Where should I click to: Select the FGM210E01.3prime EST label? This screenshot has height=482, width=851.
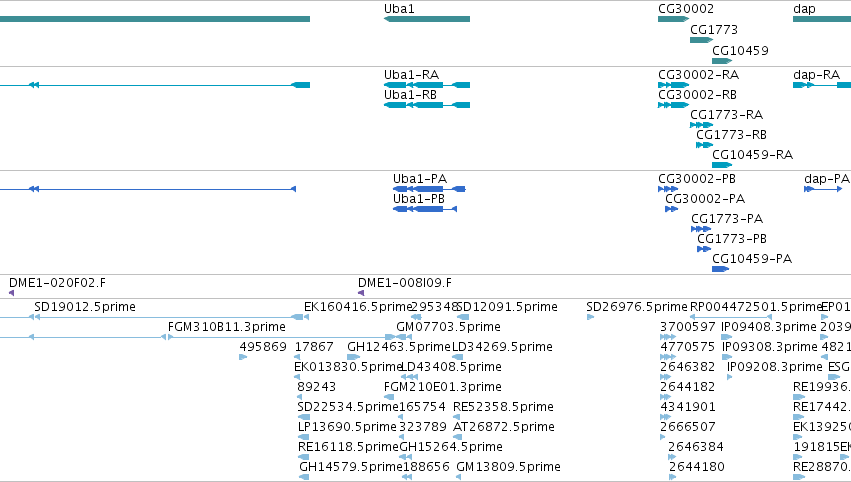tap(443, 388)
